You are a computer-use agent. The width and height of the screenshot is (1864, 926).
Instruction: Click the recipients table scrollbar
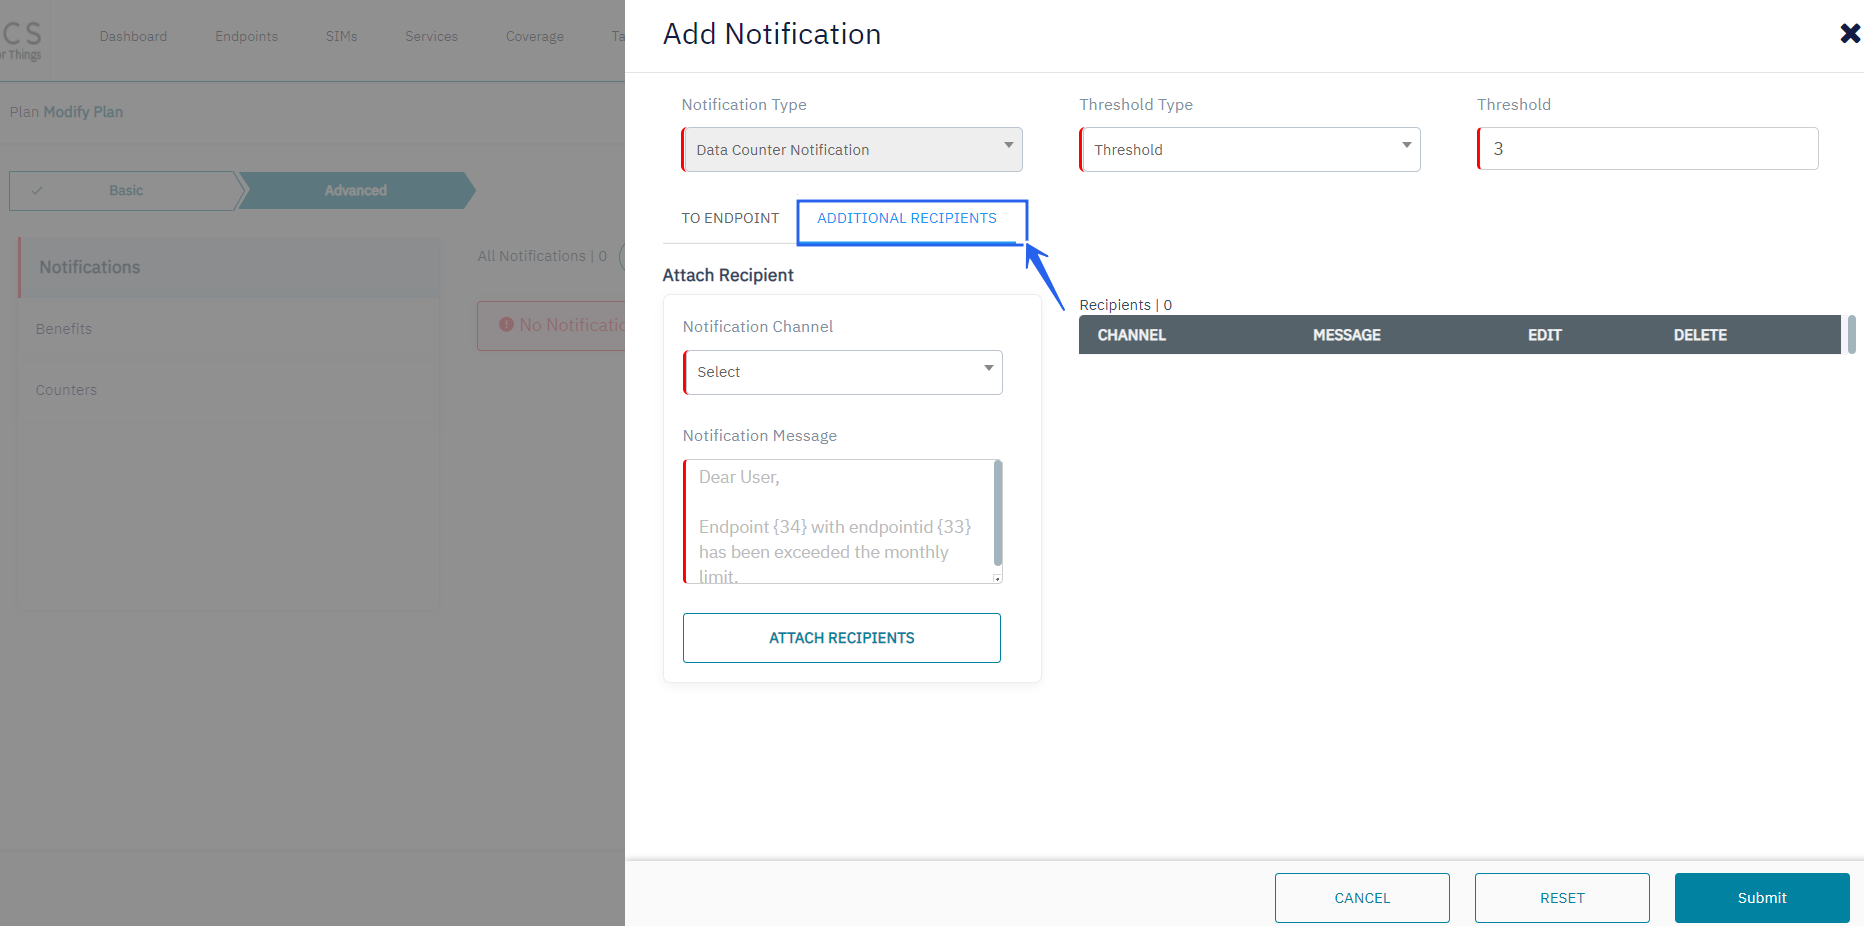click(1852, 335)
